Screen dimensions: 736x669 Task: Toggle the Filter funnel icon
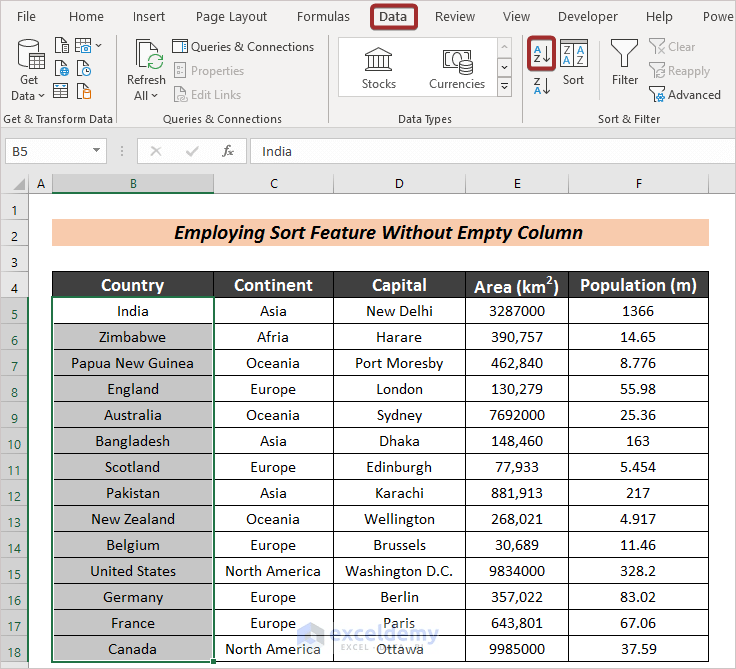[x=624, y=63]
